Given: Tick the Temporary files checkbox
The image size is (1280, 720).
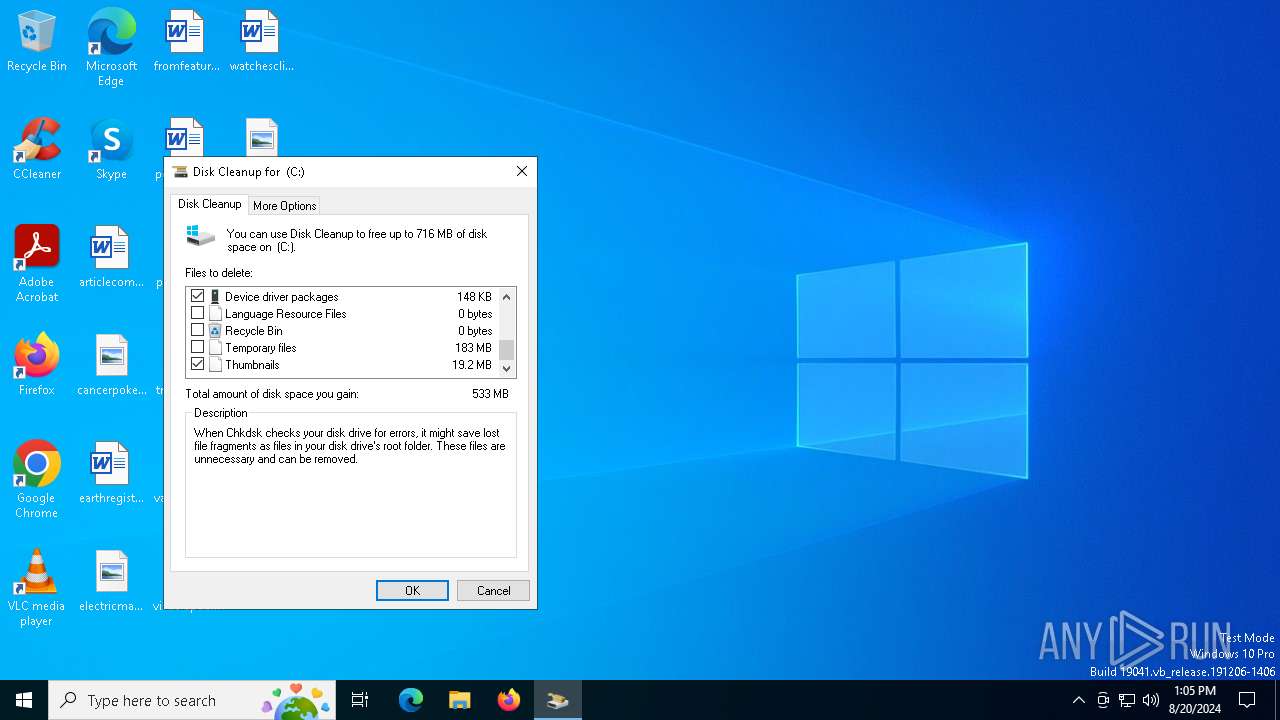Looking at the screenshot, I should coord(197,347).
